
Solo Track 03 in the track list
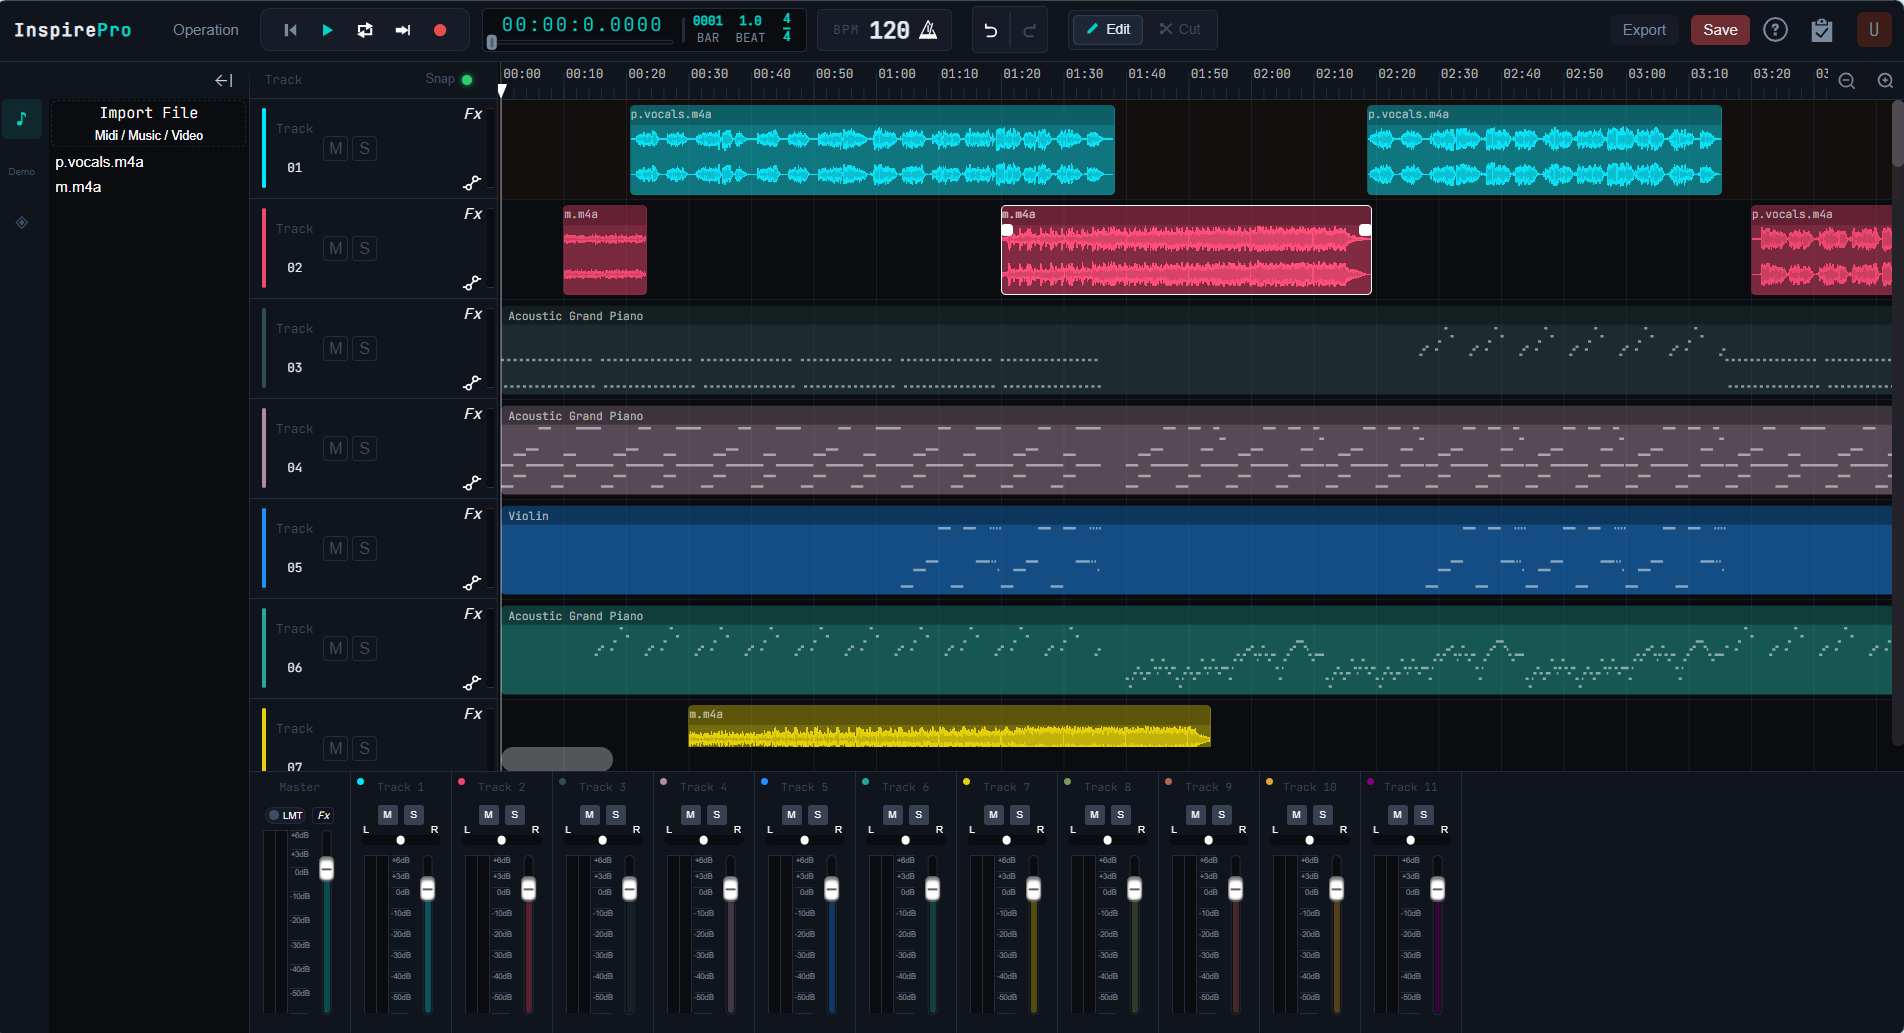coord(365,349)
